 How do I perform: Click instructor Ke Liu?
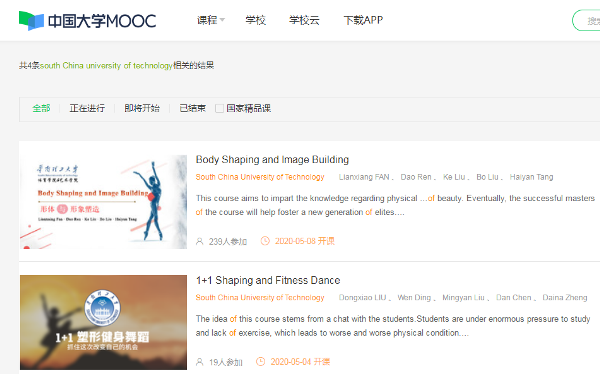[454, 177]
